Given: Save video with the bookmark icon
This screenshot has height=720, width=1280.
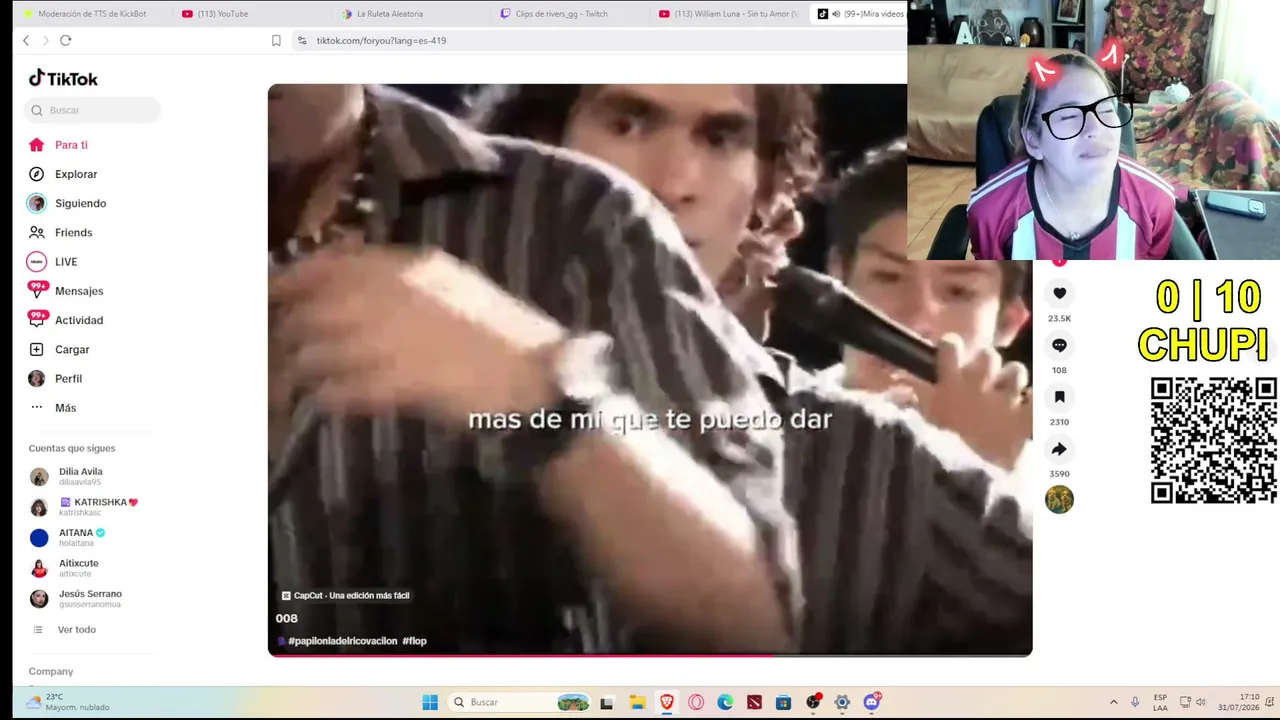Looking at the screenshot, I should pos(1059,397).
